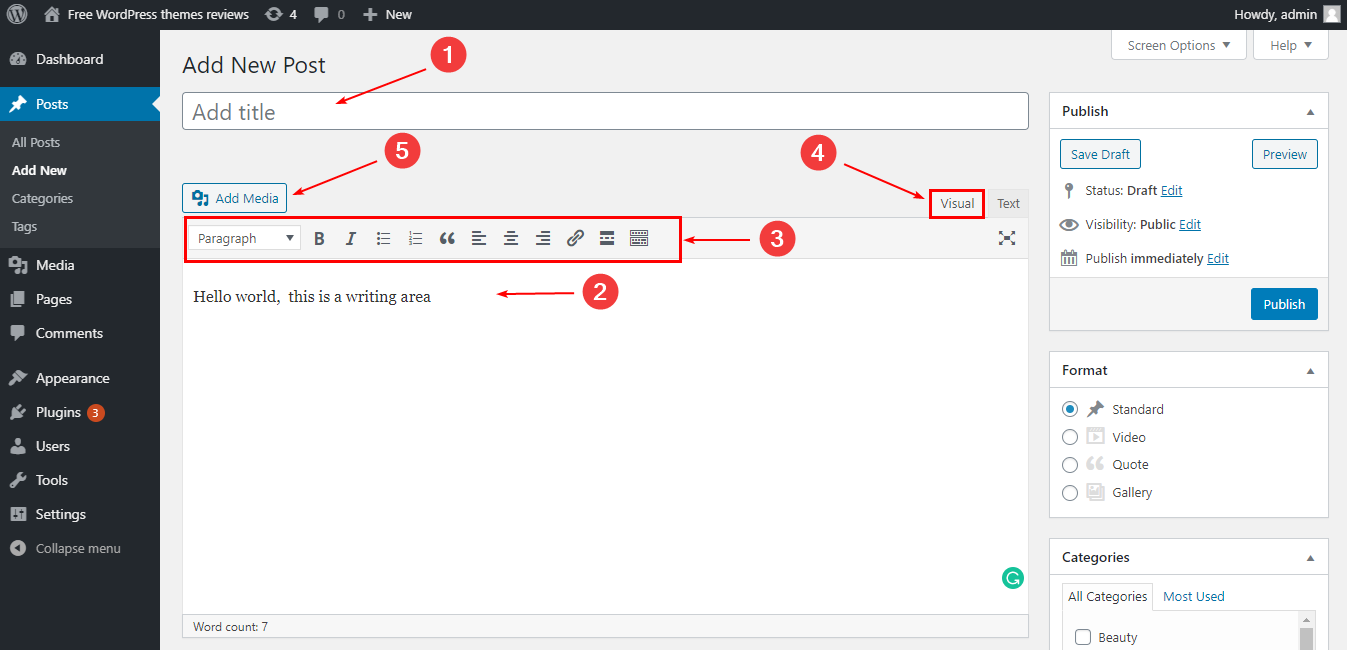Edit the post Status
The width and height of the screenshot is (1347, 650).
coord(1171,190)
